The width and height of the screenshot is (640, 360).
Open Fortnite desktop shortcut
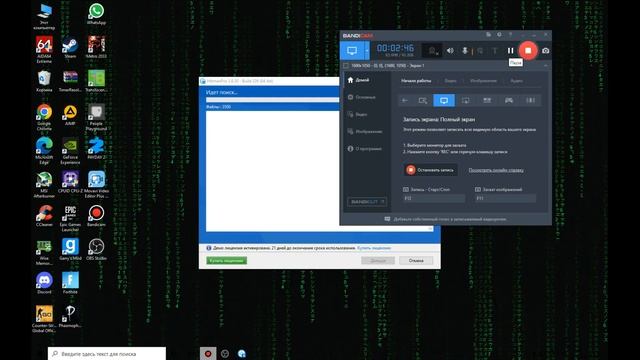(70, 283)
